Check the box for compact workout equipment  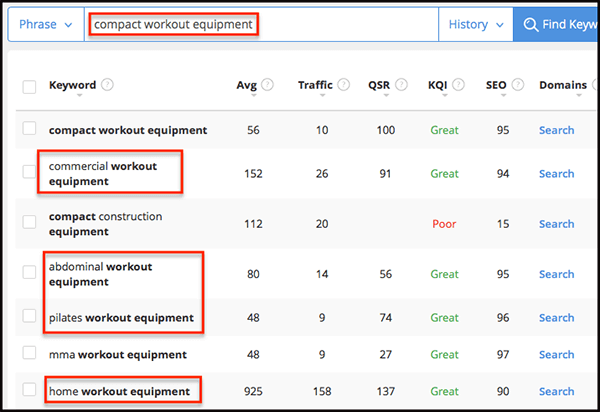pos(29,129)
